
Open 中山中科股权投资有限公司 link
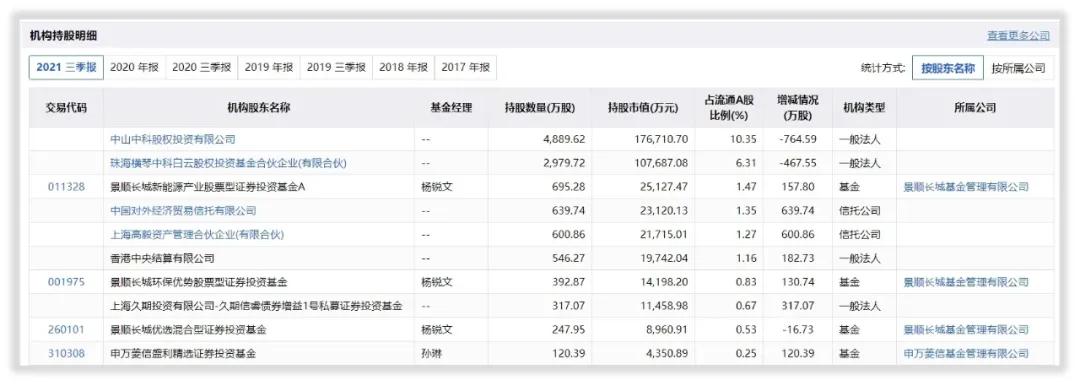pos(173,139)
